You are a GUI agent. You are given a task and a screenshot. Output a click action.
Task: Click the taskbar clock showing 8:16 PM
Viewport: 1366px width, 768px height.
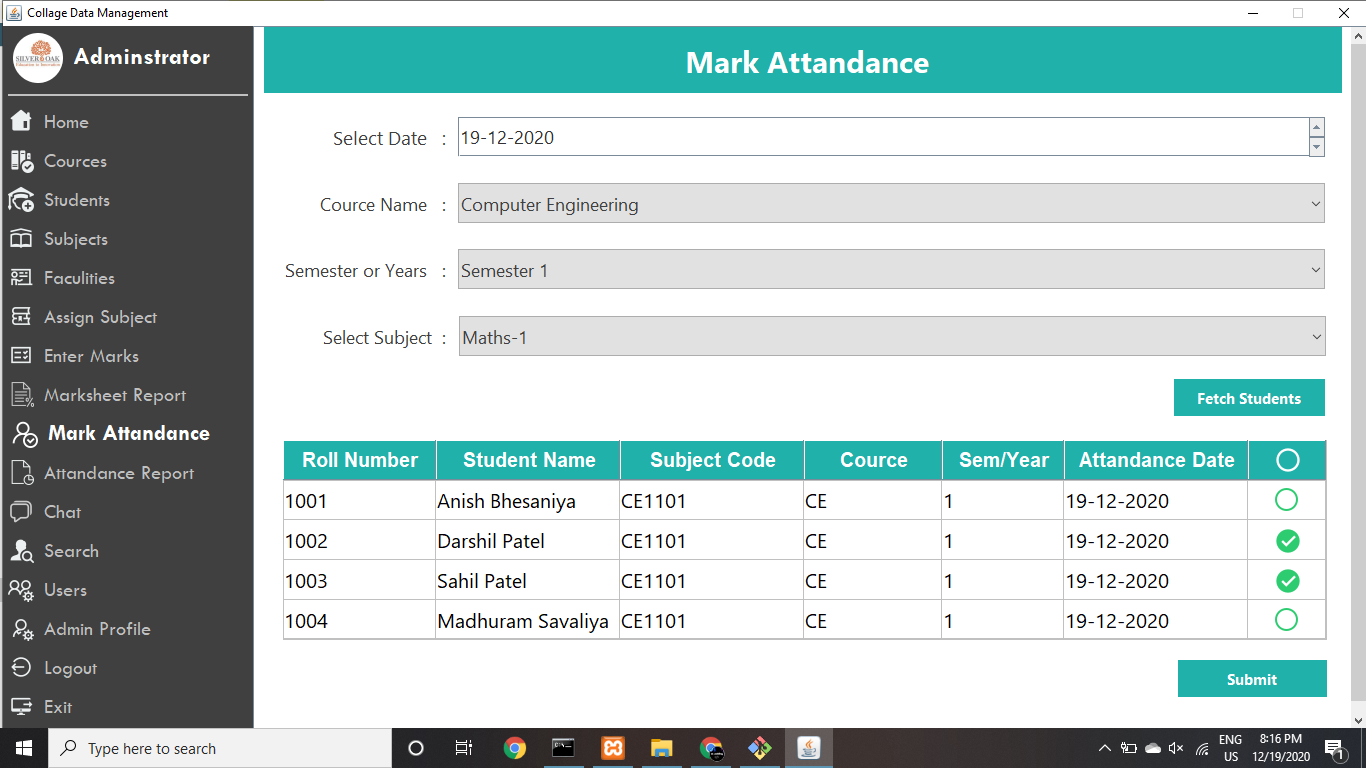(x=1281, y=748)
